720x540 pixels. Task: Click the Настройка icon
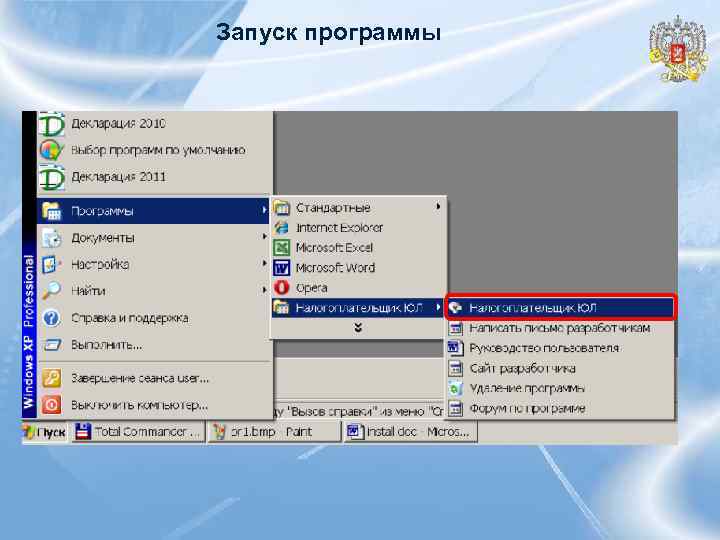click(51, 264)
